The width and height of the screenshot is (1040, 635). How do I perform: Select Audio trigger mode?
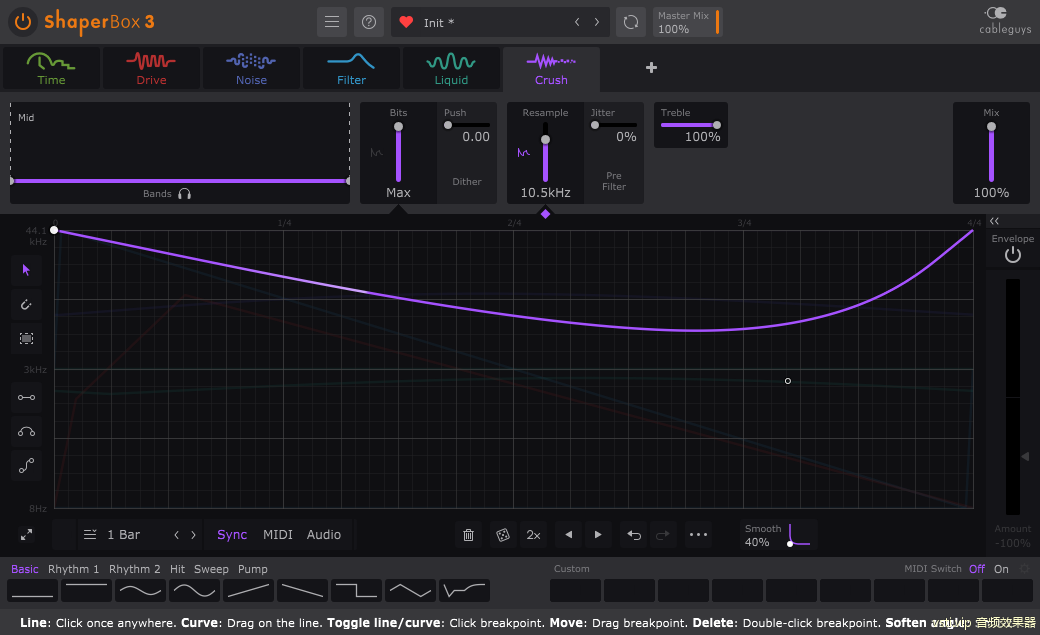click(324, 535)
